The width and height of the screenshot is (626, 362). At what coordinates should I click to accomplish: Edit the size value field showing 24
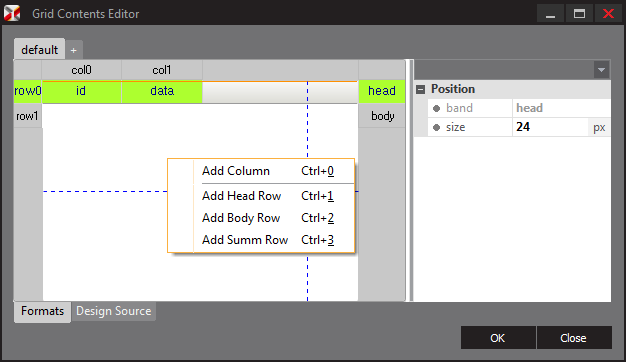coord(550,127)
